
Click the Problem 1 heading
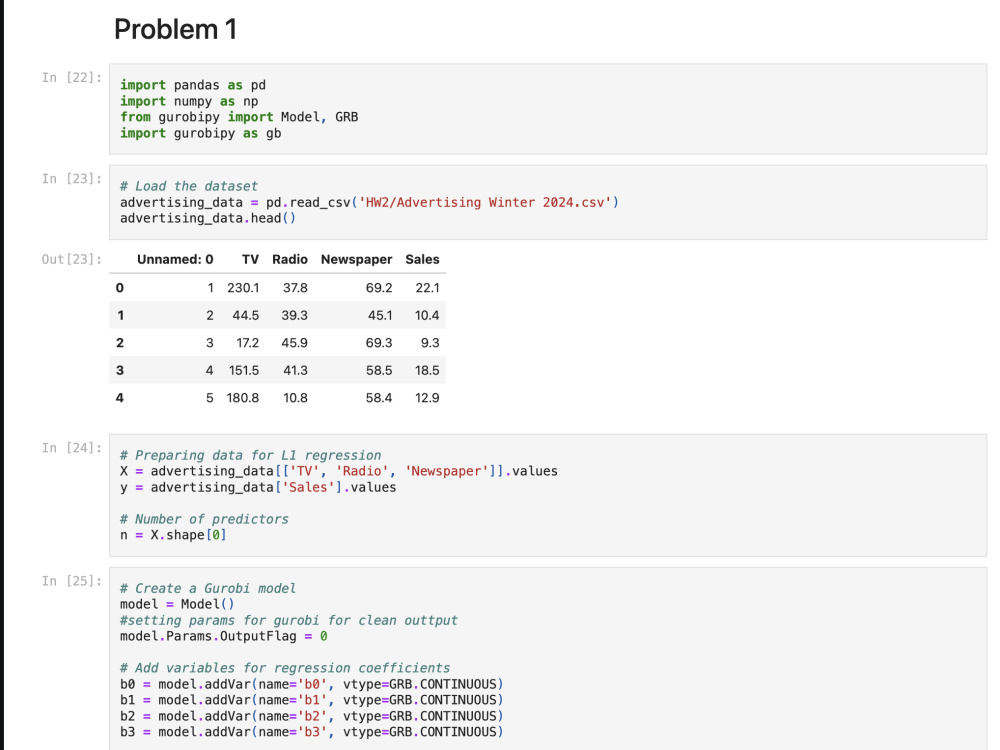point(175,29)
